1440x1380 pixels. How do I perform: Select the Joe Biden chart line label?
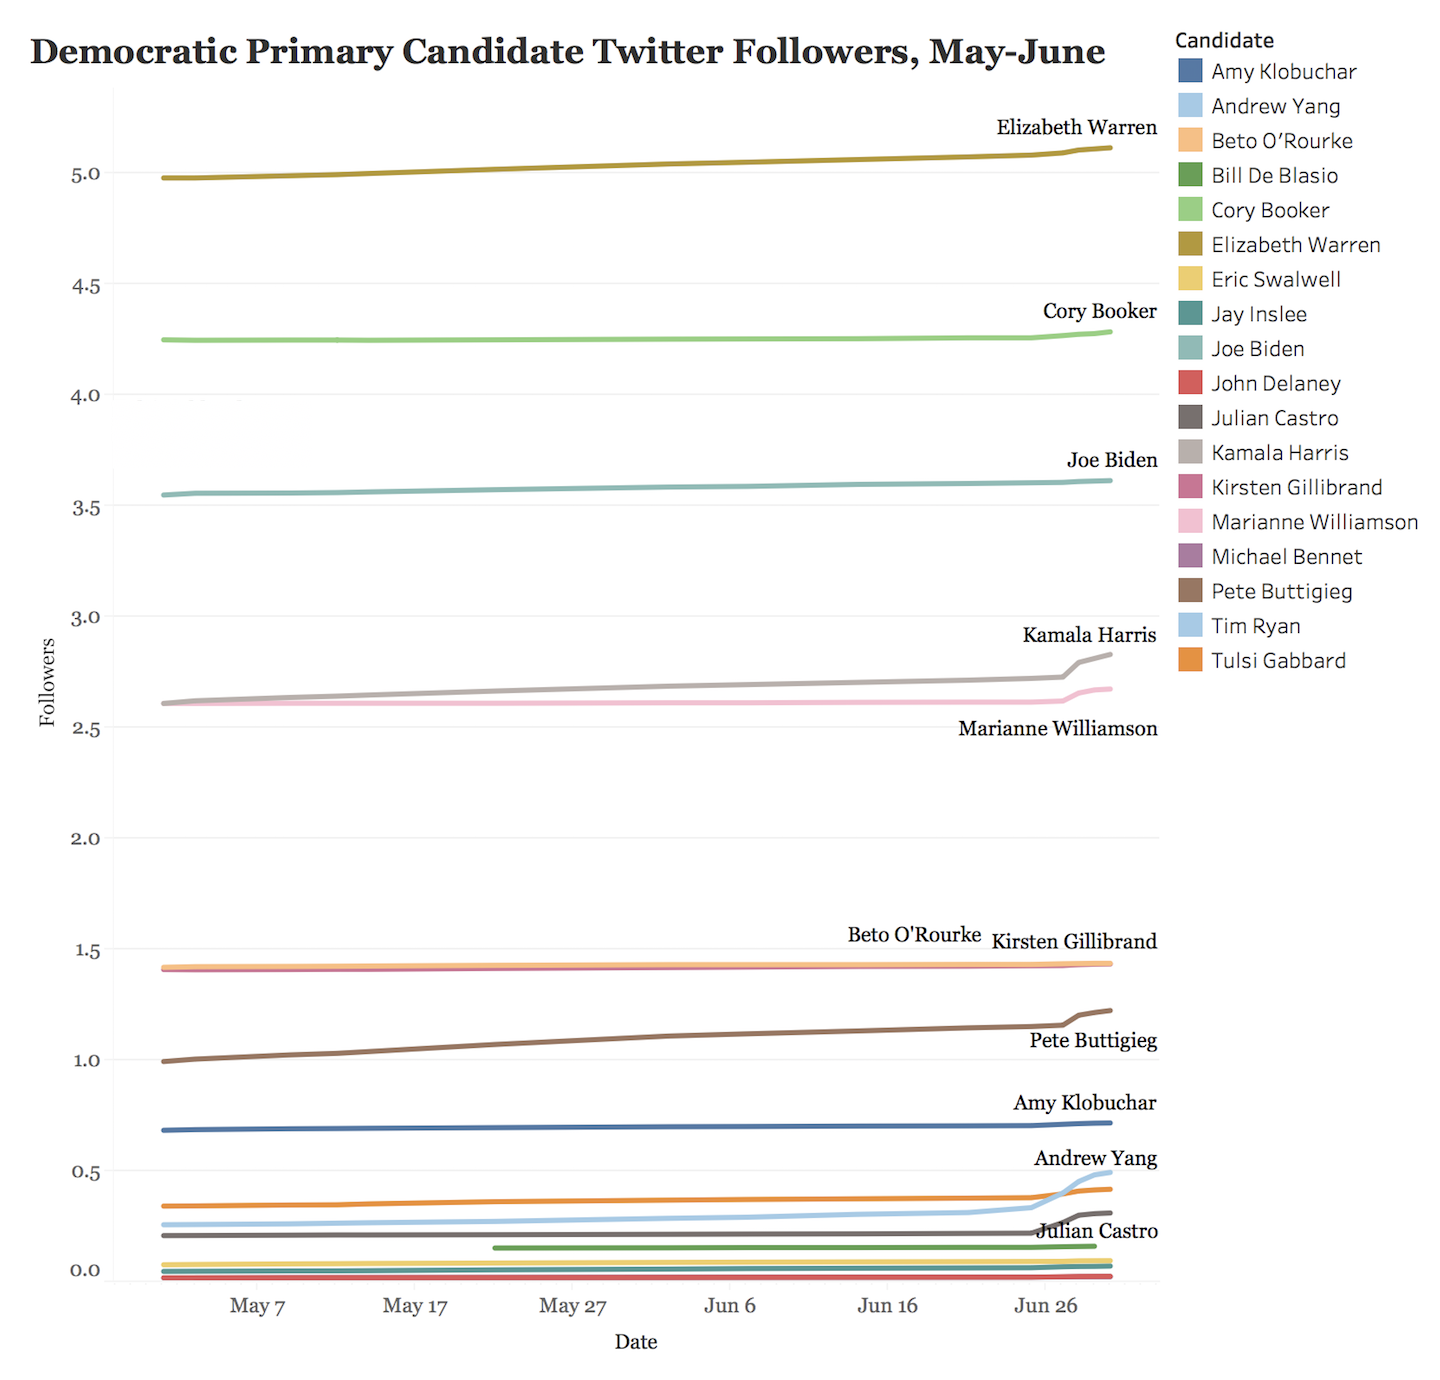[x=1111, y=460]
